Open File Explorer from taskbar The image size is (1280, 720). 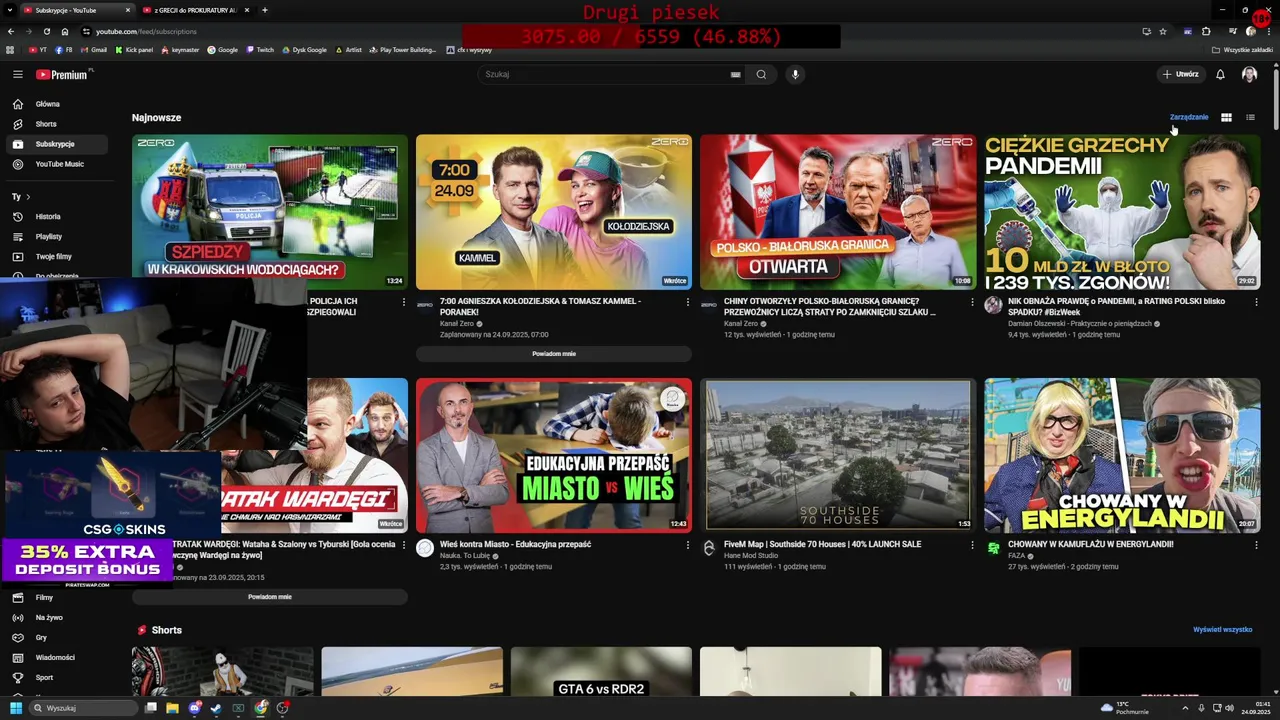pos(172,708)
